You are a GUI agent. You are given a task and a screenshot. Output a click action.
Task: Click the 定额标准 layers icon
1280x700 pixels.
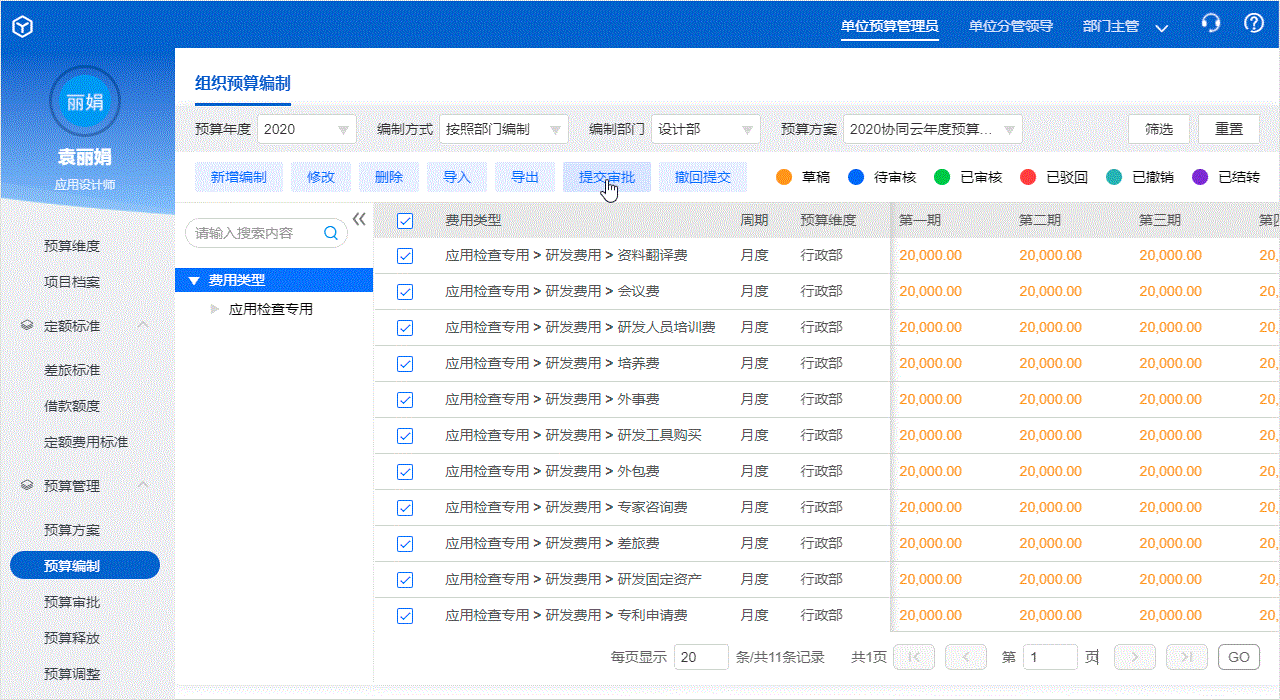[27, 326]
